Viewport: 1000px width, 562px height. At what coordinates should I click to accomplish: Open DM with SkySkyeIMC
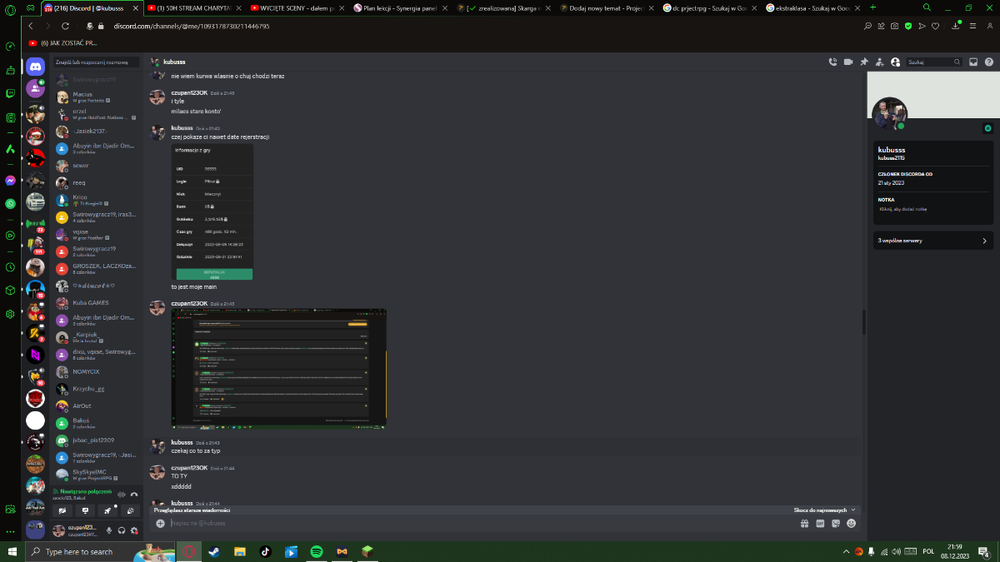pyautogui.click(x=97, y=475)
